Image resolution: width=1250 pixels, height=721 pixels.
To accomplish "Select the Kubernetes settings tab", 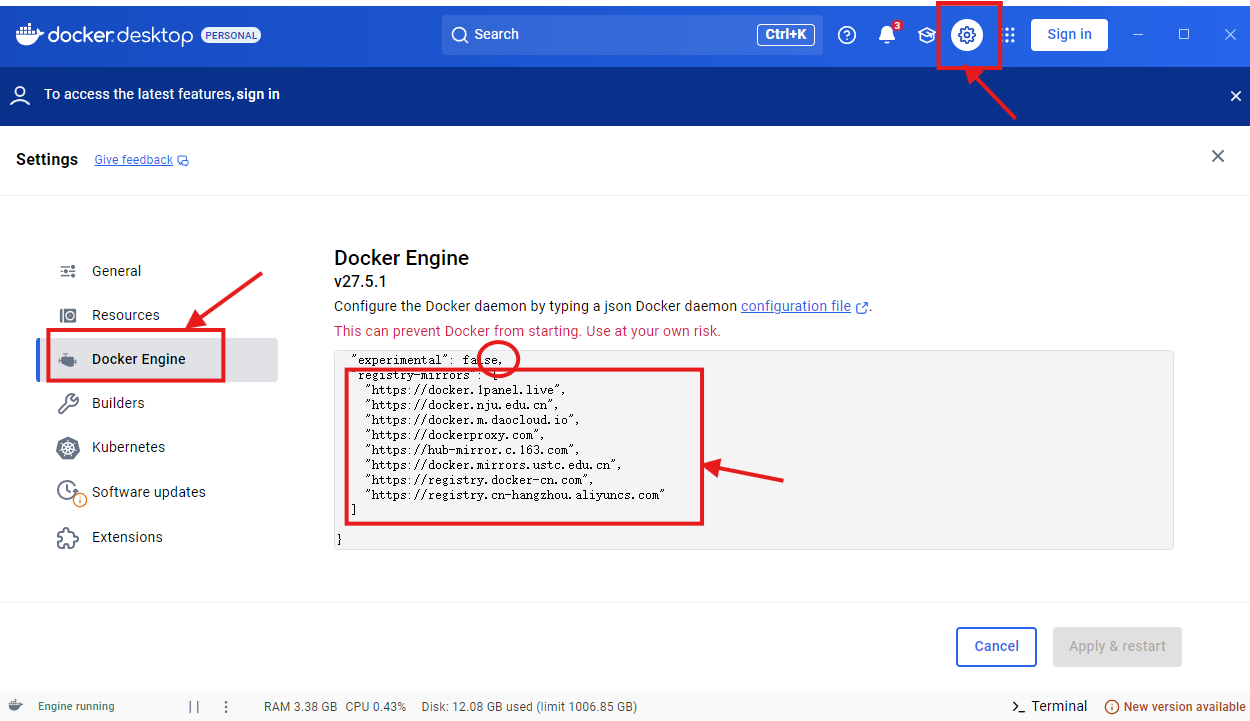I will 157,447.
